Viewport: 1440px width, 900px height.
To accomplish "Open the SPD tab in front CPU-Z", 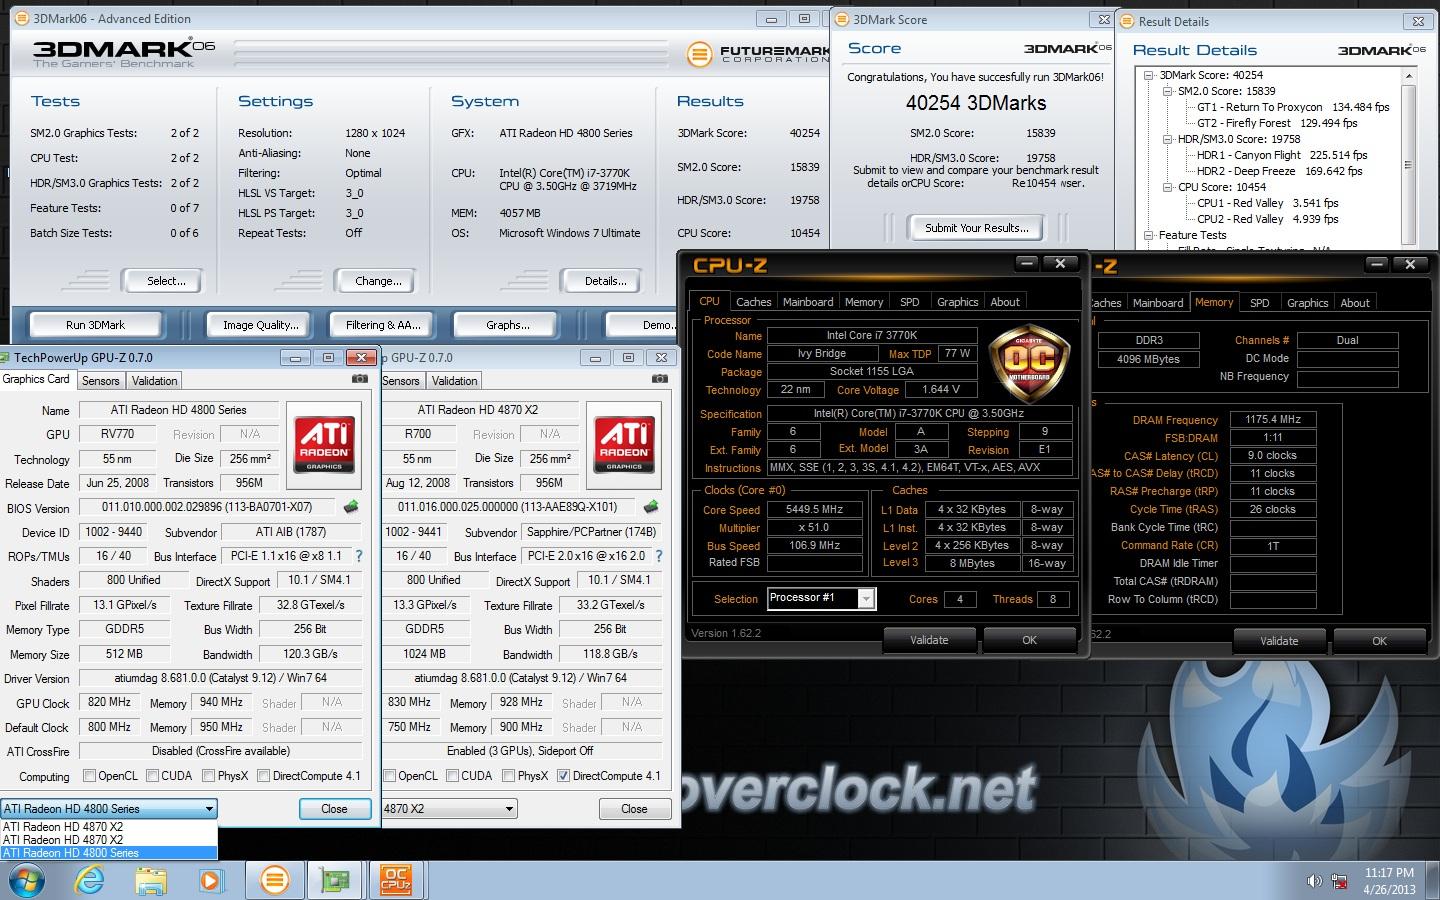I will (909, 301).
